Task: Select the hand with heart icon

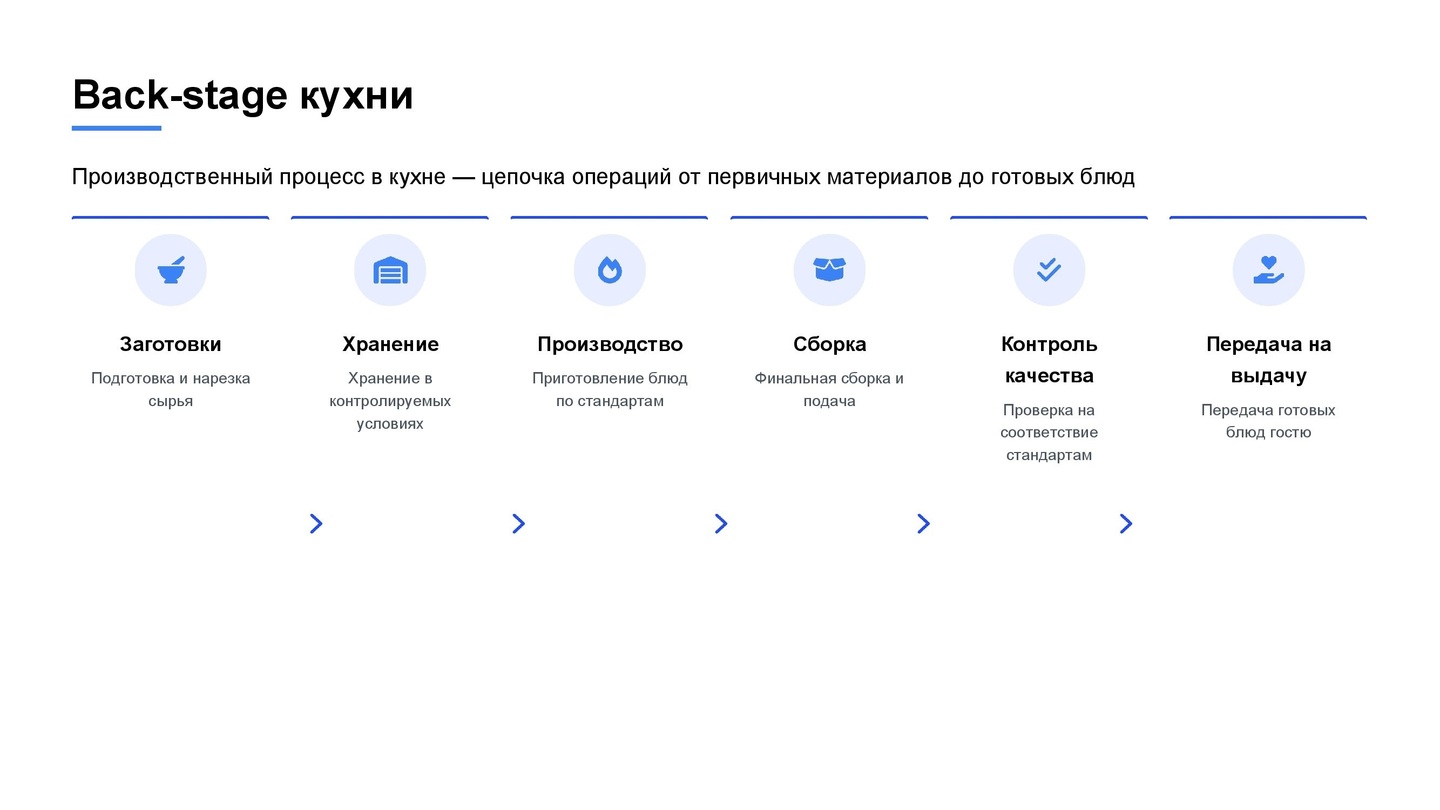Action: click(x=1269, y=270)
